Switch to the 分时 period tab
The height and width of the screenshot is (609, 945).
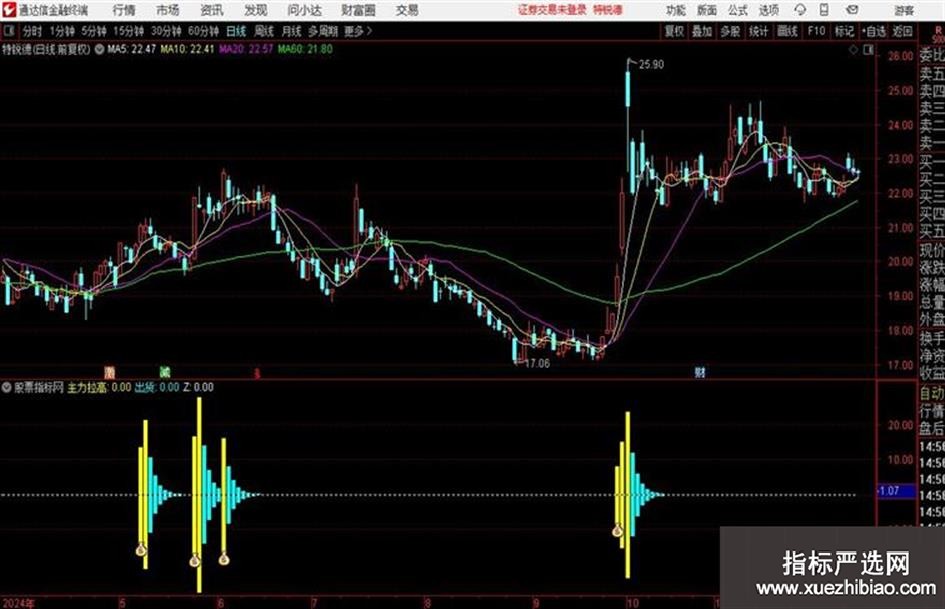click(x=33, y=31)
